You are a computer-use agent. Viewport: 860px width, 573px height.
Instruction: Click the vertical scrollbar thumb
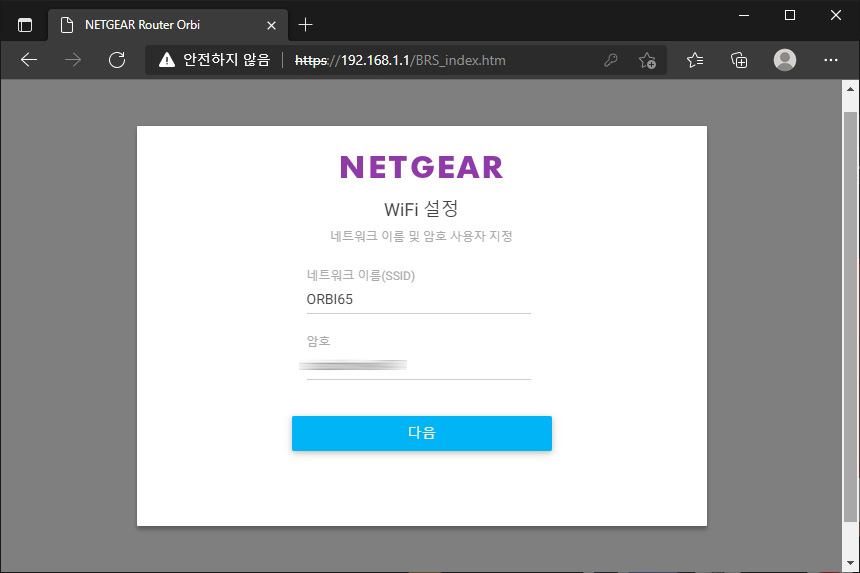pos(850,317)
